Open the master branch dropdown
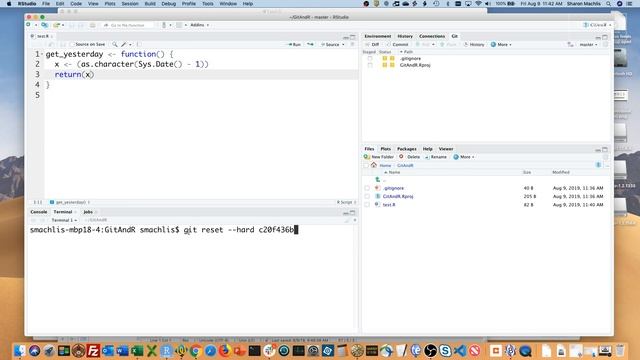The width and height of the screenshot is (640, 360). pos(588,44)
